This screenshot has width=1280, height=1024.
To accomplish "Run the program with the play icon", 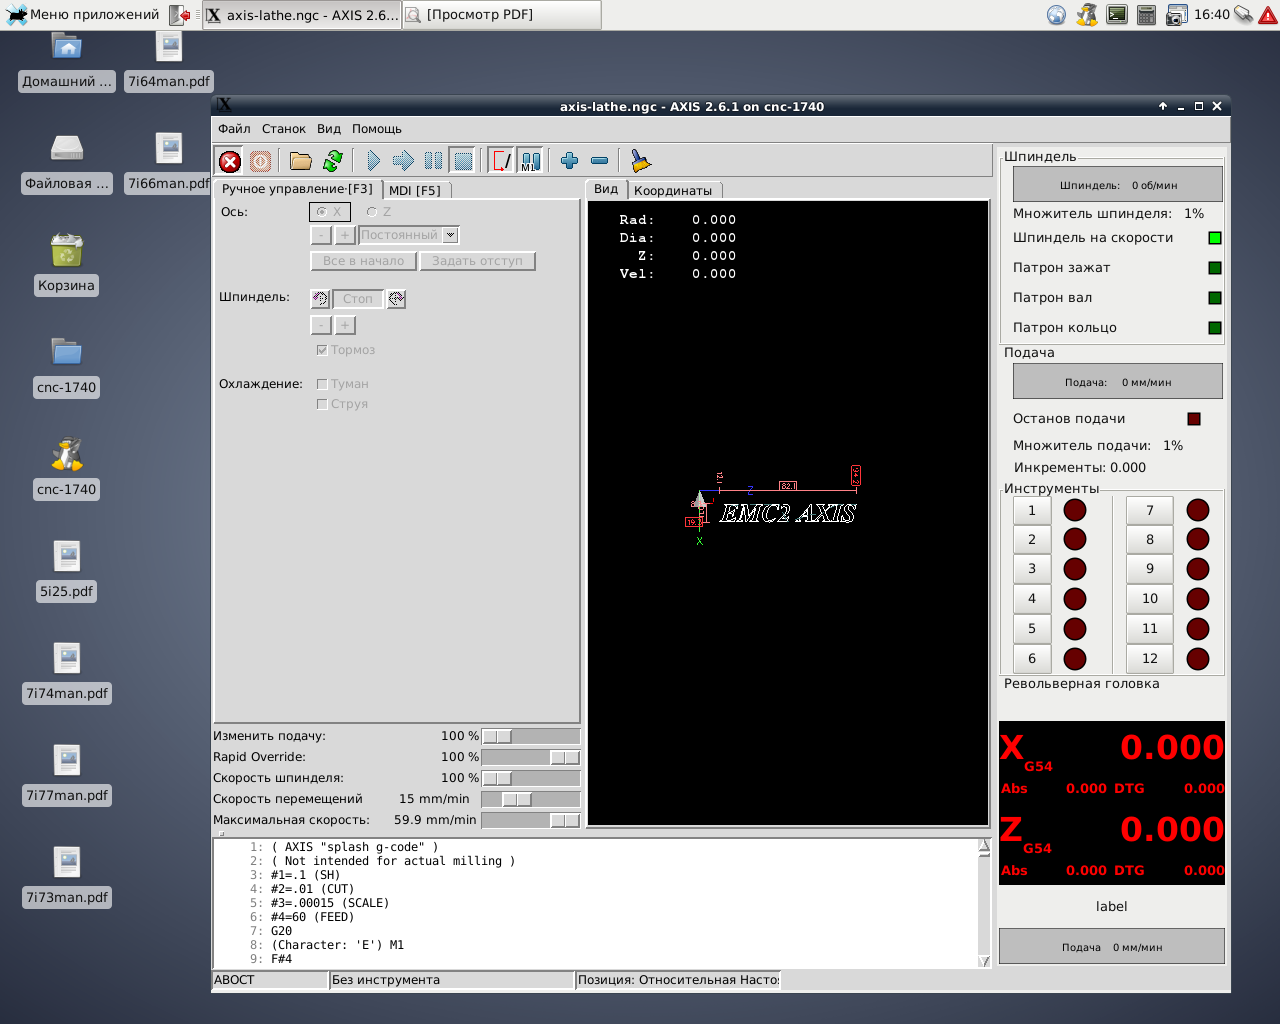I will click(373, 161).
